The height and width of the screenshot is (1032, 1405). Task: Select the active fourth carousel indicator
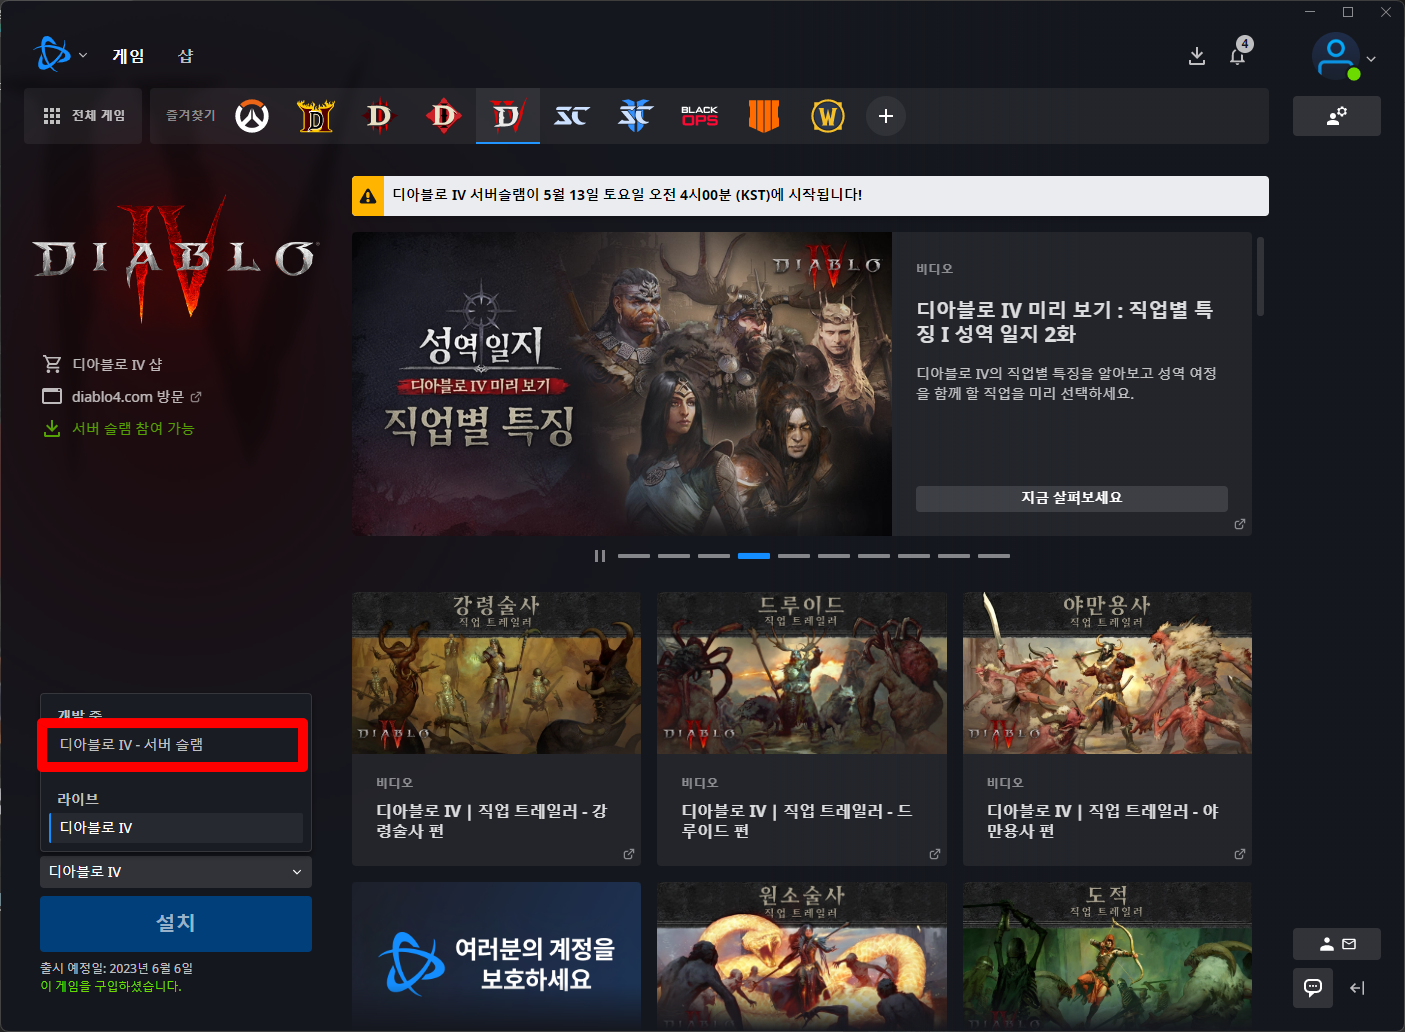[754, 556]
